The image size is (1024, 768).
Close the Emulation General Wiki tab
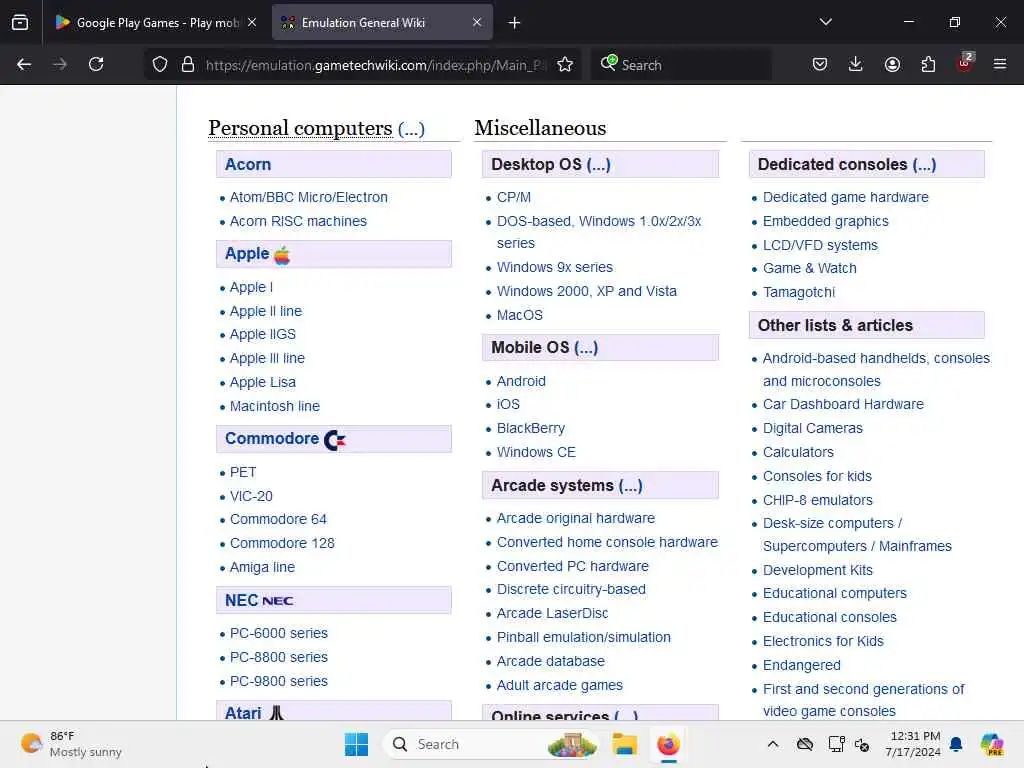click(x=477, y=22)
